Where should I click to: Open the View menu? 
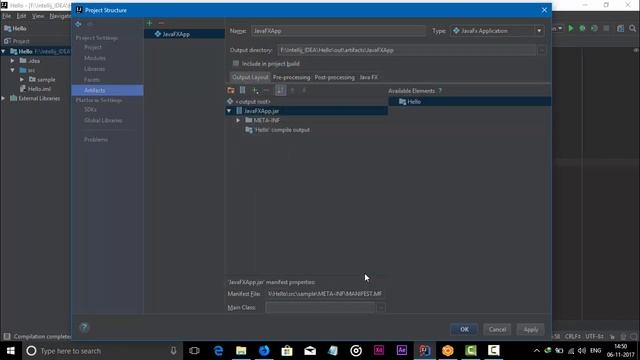click(38, 16)
